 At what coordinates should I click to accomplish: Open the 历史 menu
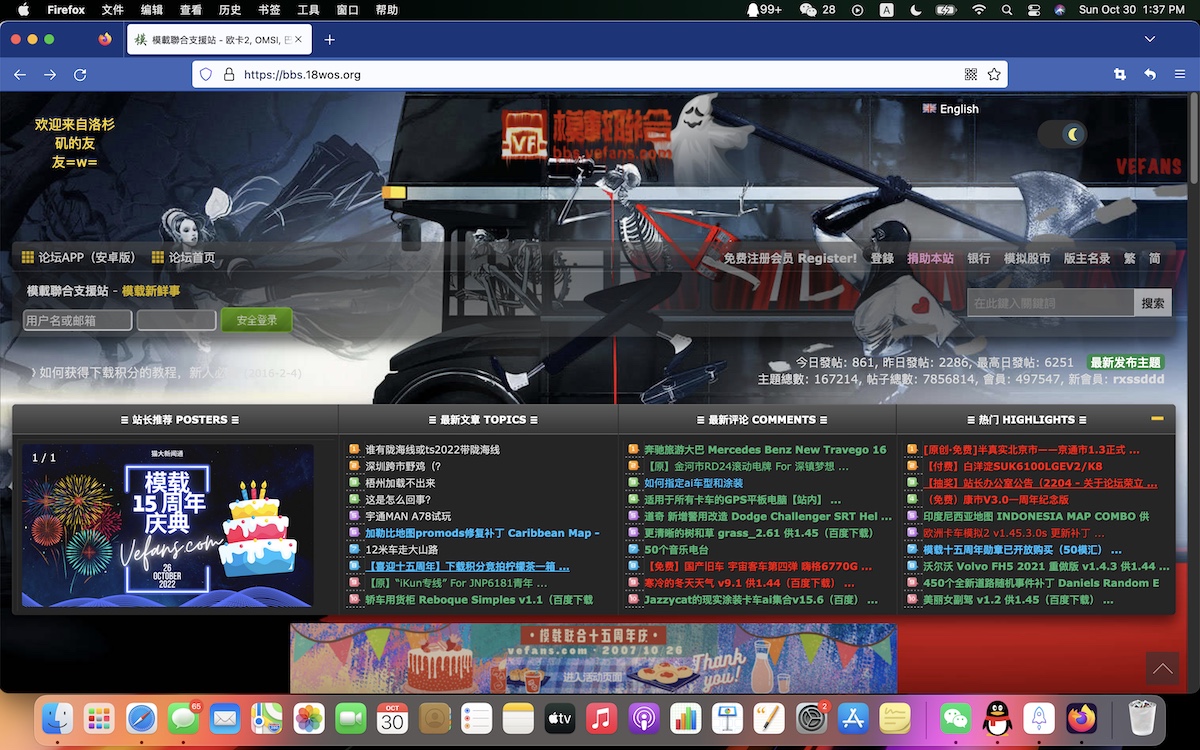pos(230,10)
